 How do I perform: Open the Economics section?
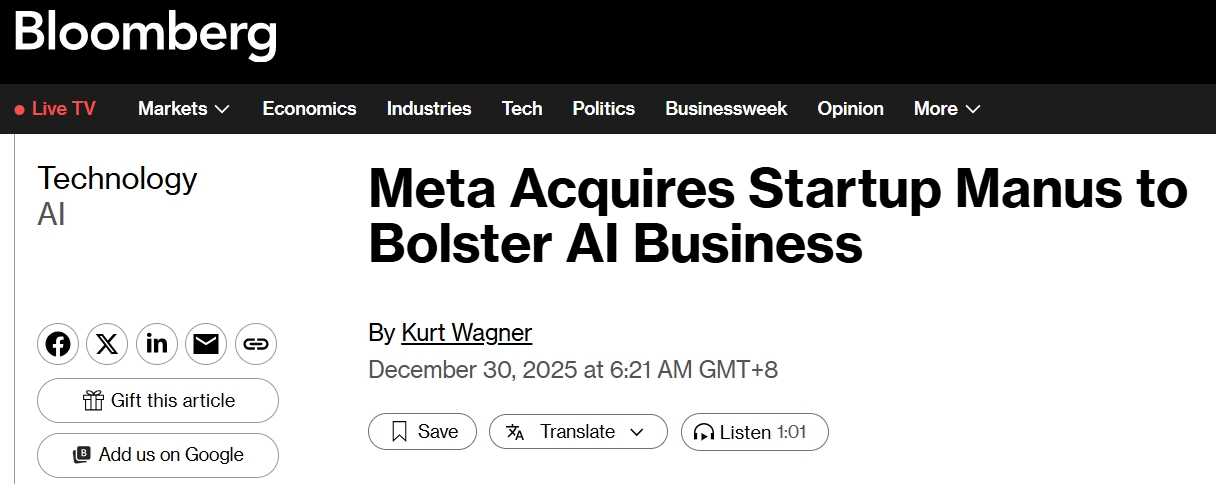[309, 109]
